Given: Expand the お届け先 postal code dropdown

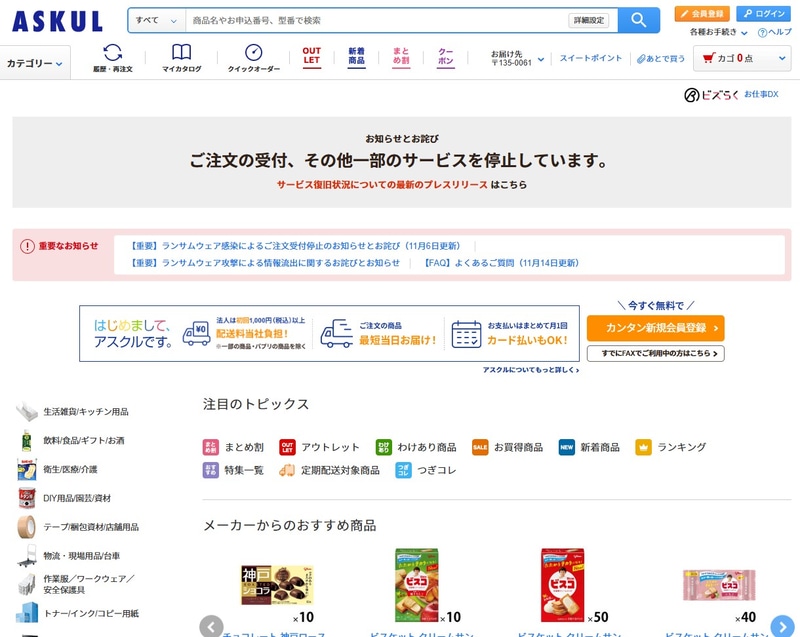Looking at the screenshot, I should [517, 58].
